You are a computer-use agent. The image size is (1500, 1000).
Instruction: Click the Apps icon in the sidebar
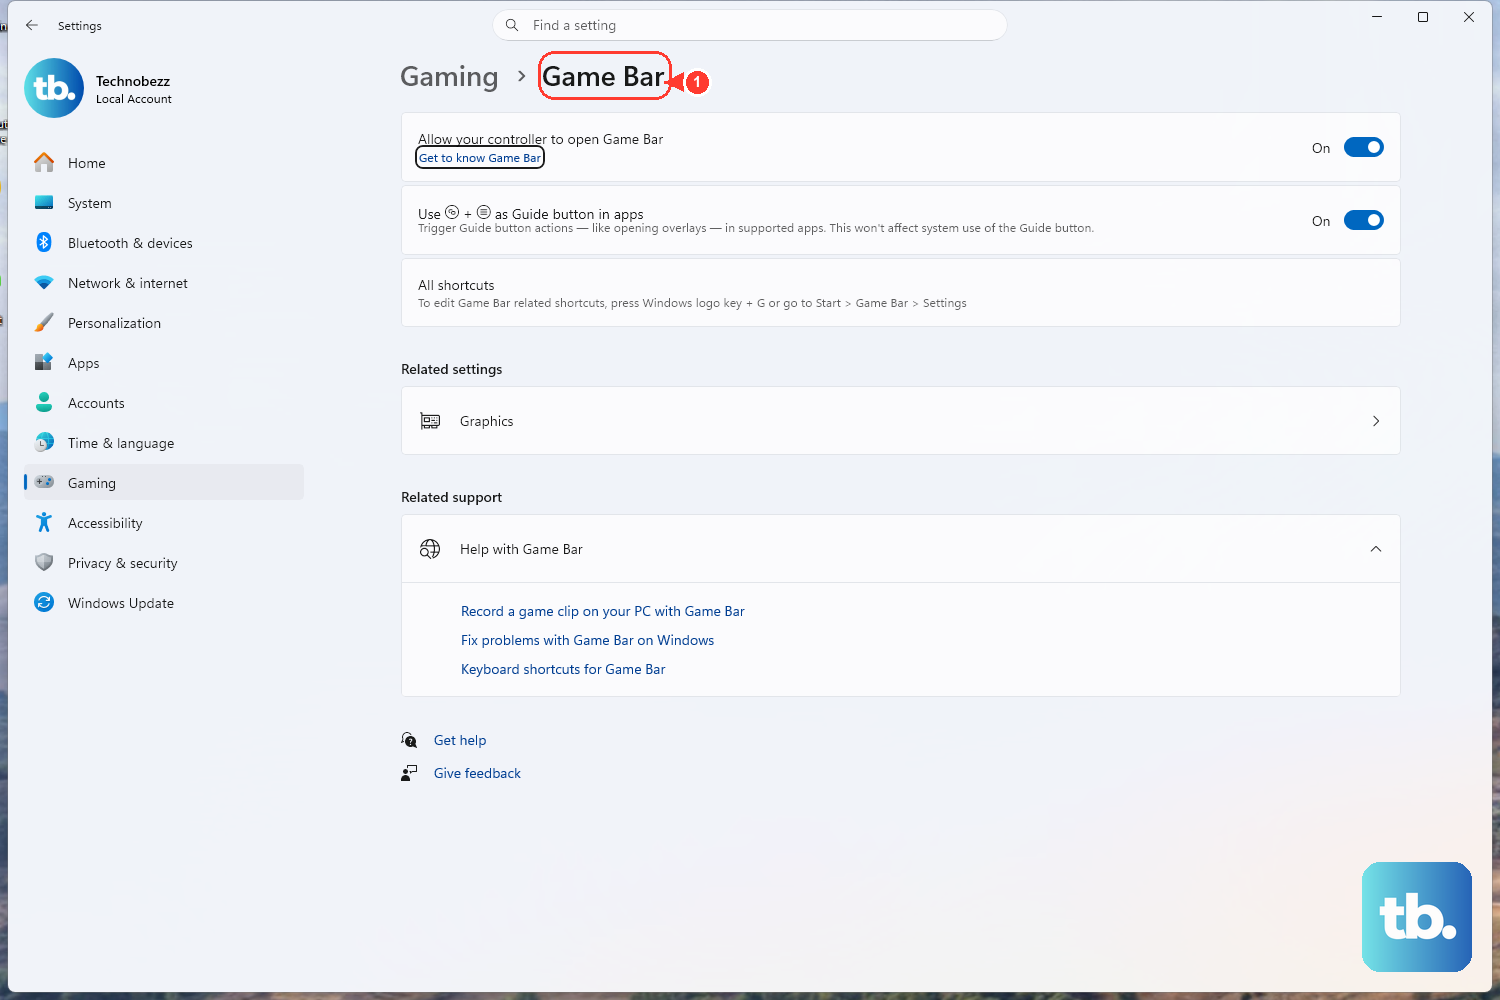[x=44, y=362]
